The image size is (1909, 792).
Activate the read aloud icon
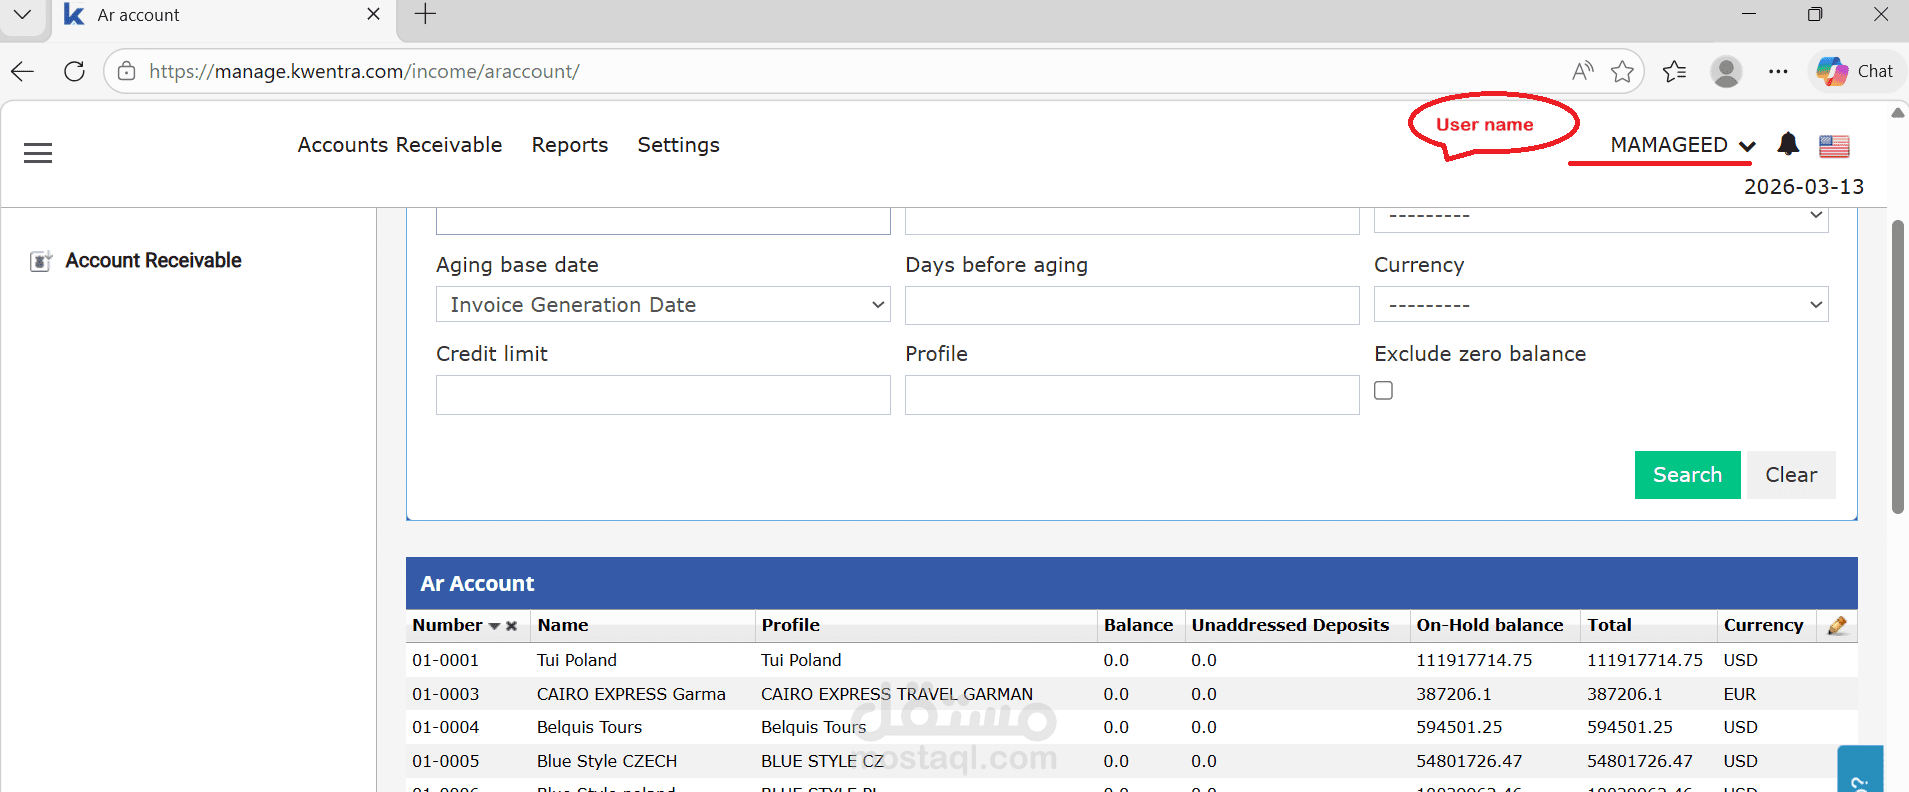click(x=1582, y=71)
